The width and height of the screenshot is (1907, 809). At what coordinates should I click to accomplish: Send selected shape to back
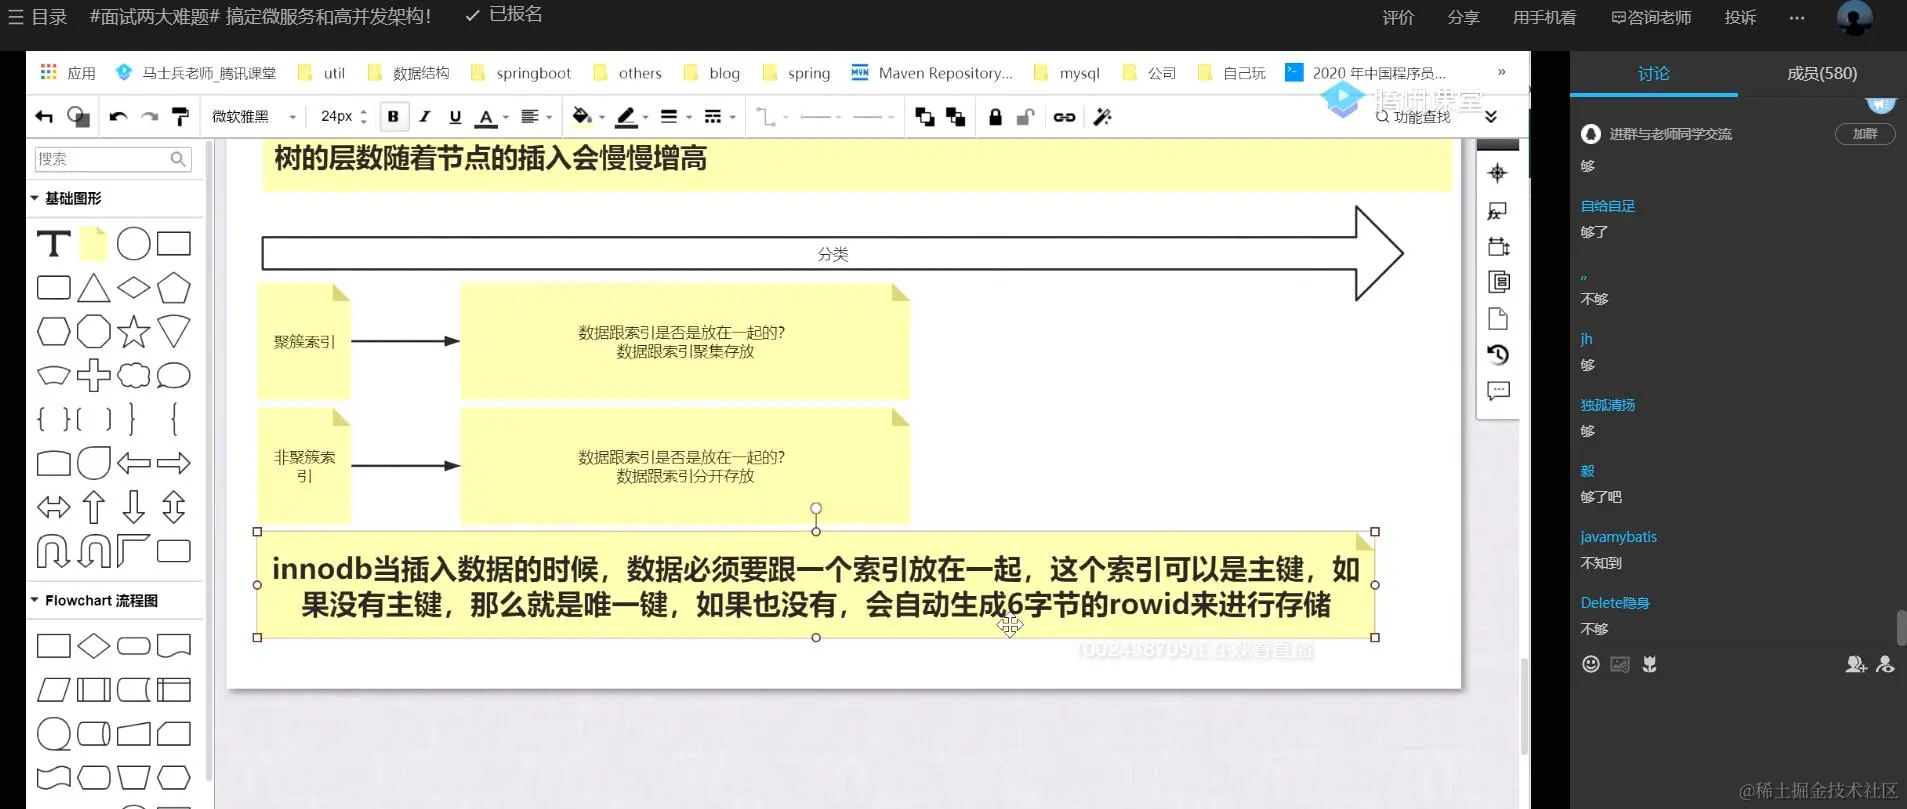click(955, 117)
